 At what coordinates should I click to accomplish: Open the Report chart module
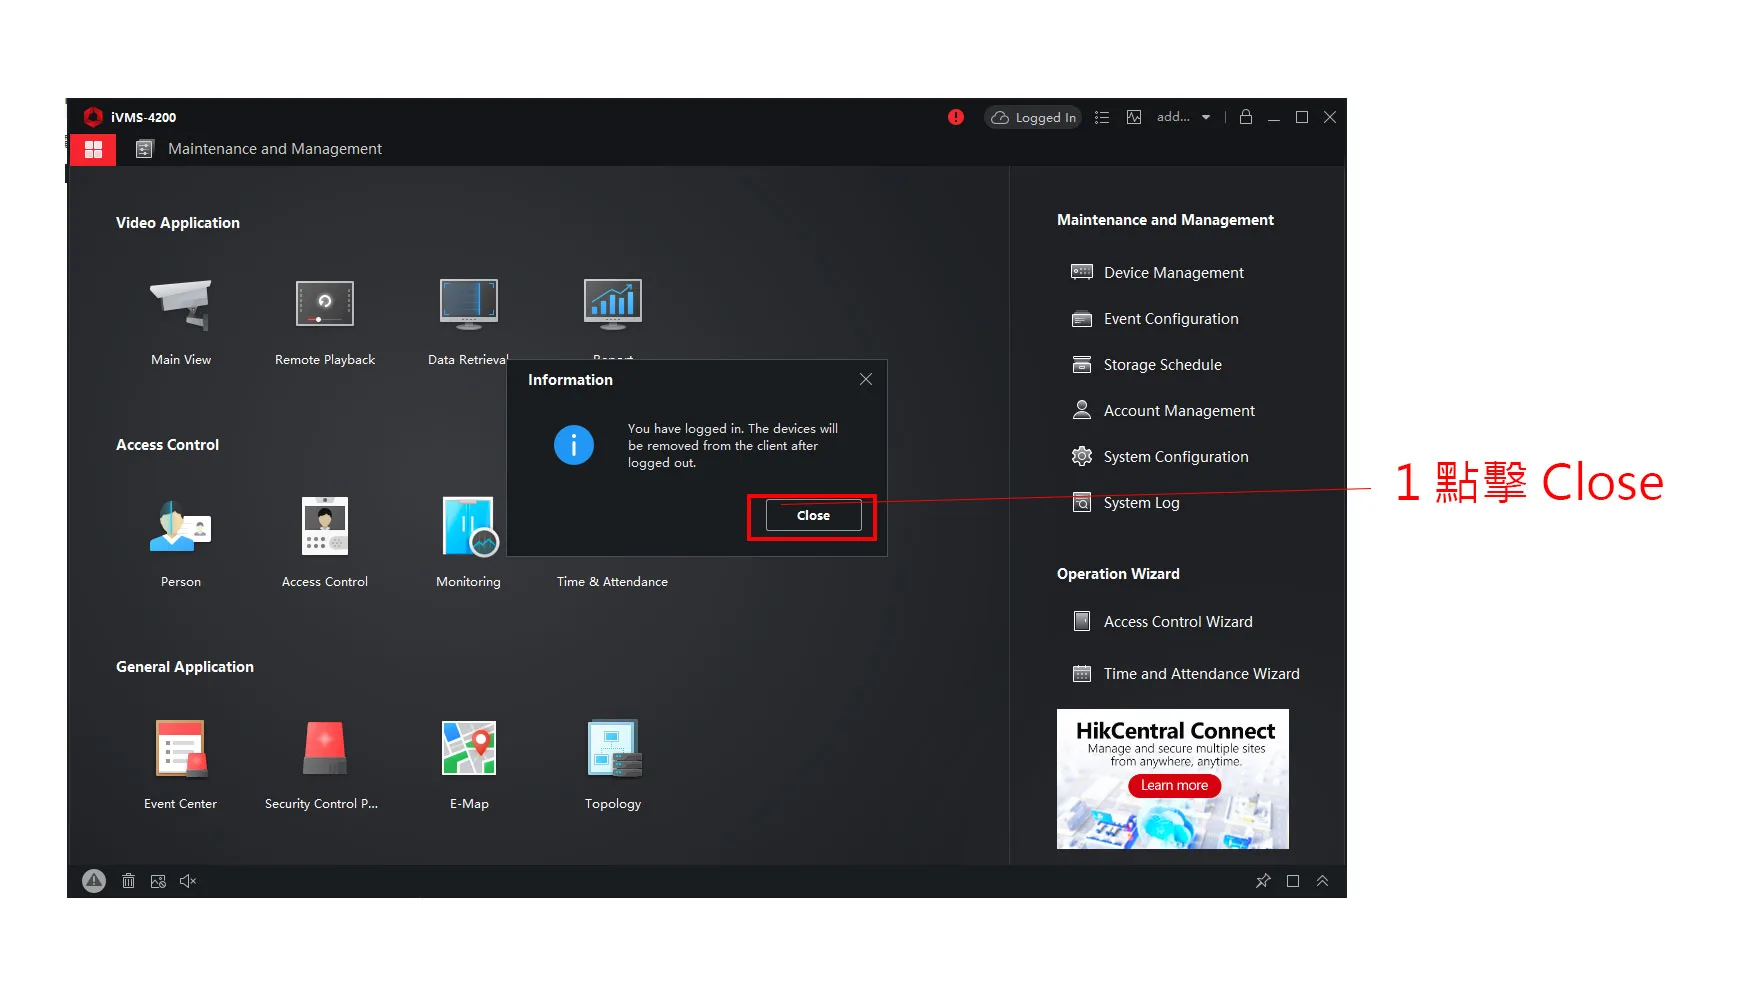613,304
